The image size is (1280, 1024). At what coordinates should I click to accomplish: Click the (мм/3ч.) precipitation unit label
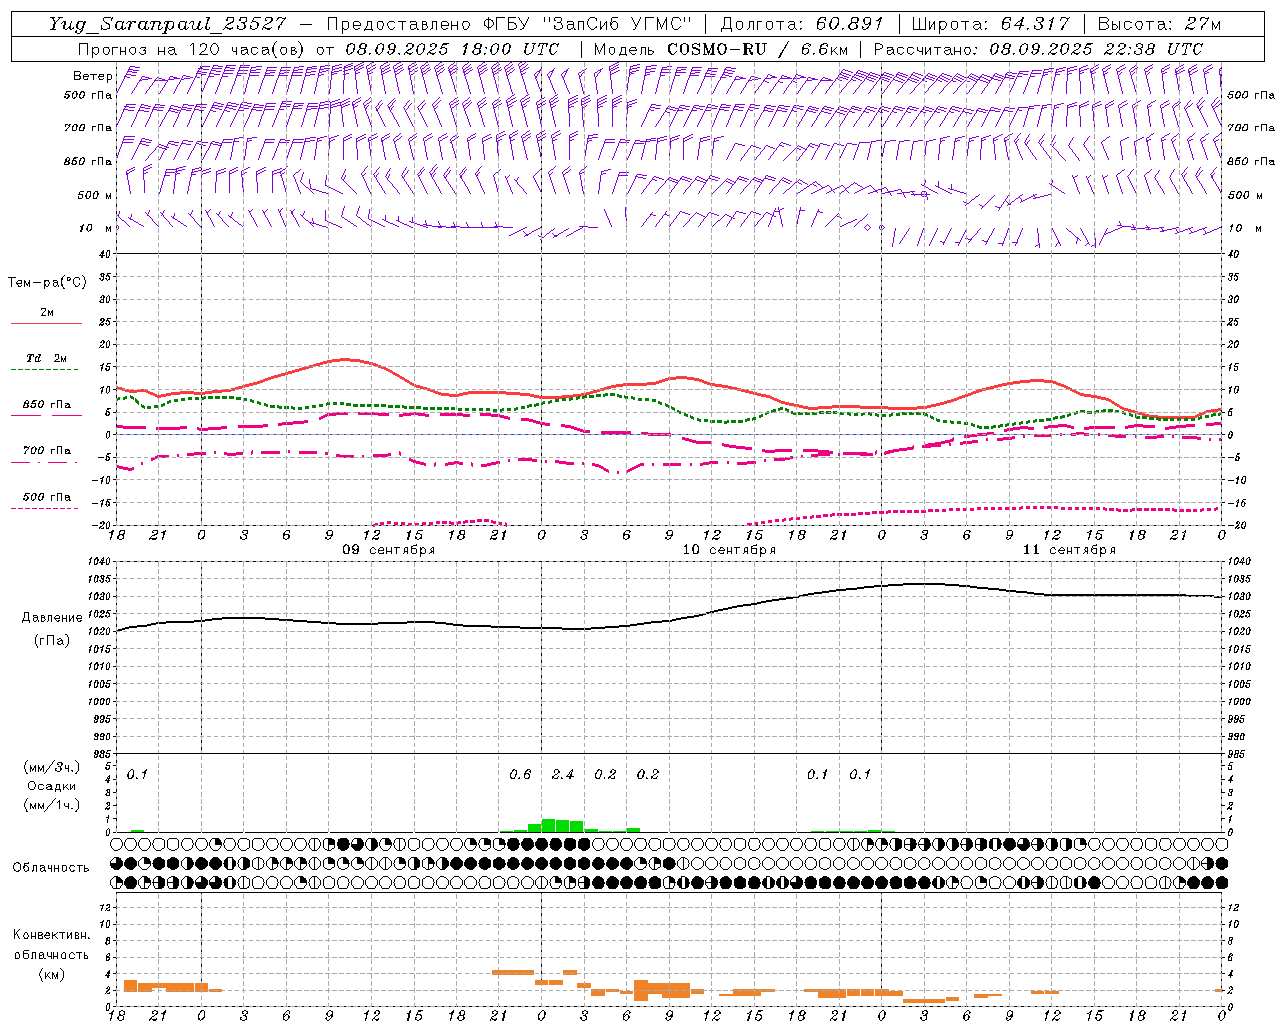tap(51, 767)
